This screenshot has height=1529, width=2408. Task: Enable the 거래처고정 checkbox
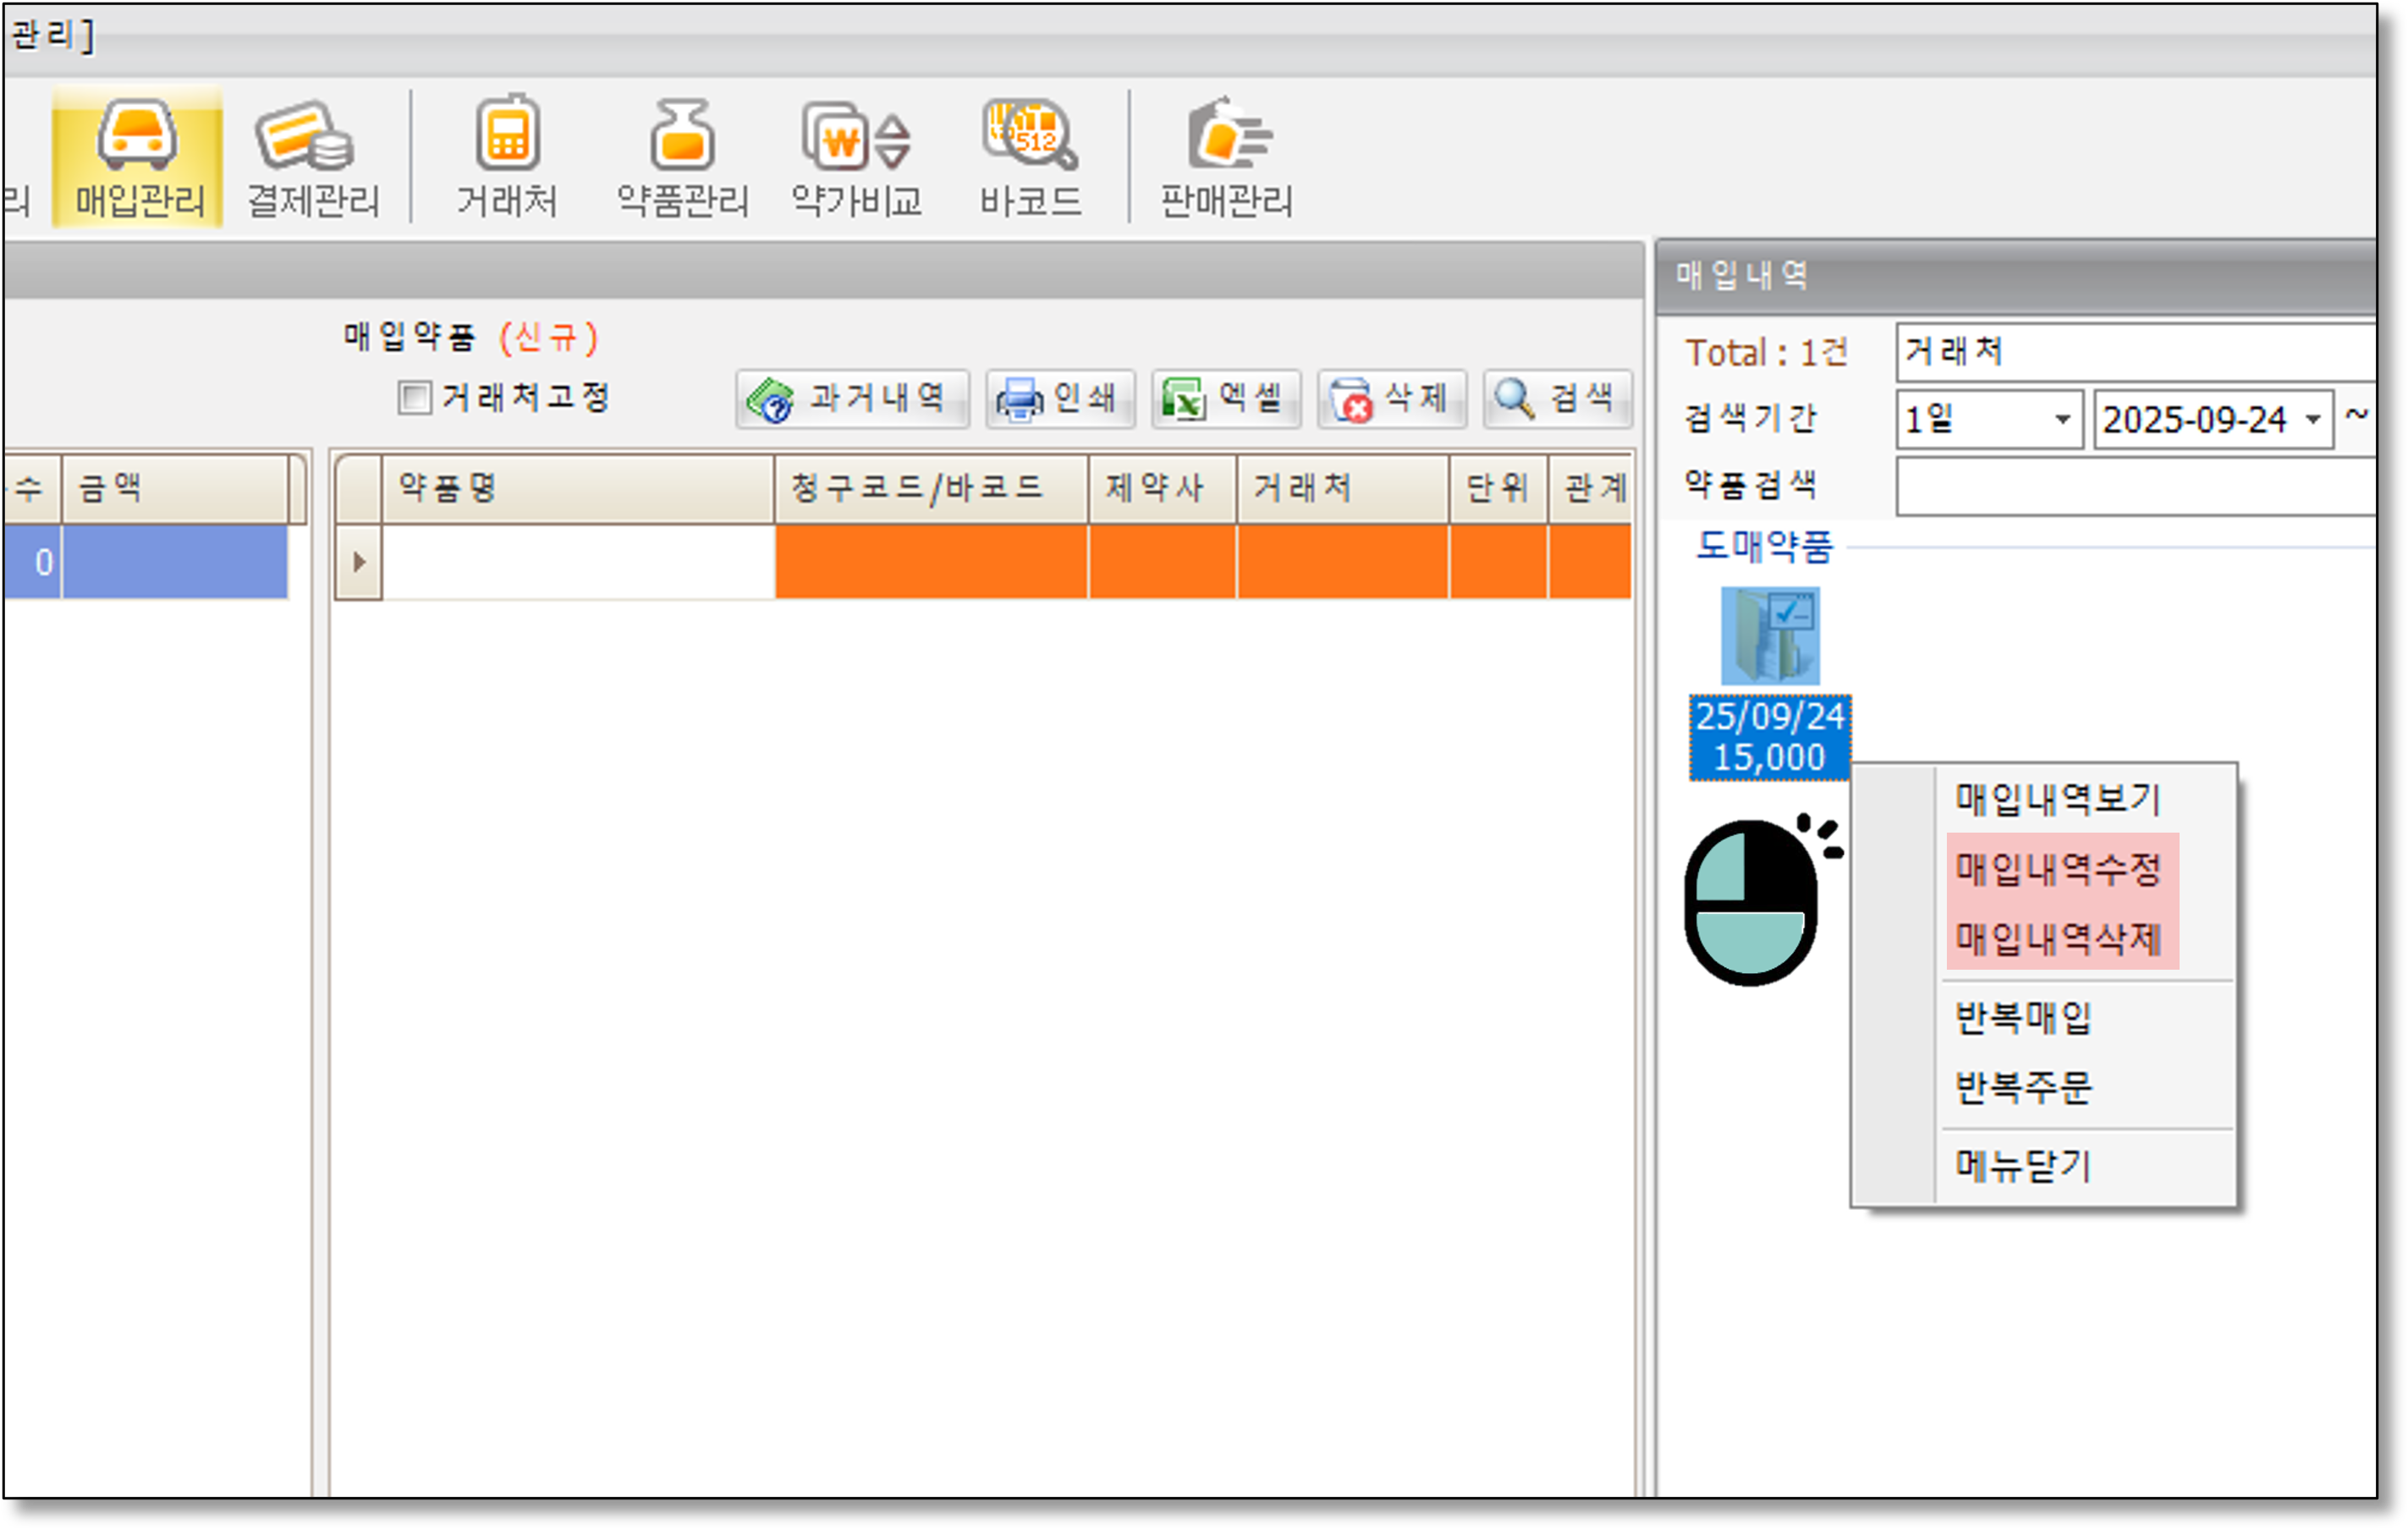(414, 398)
